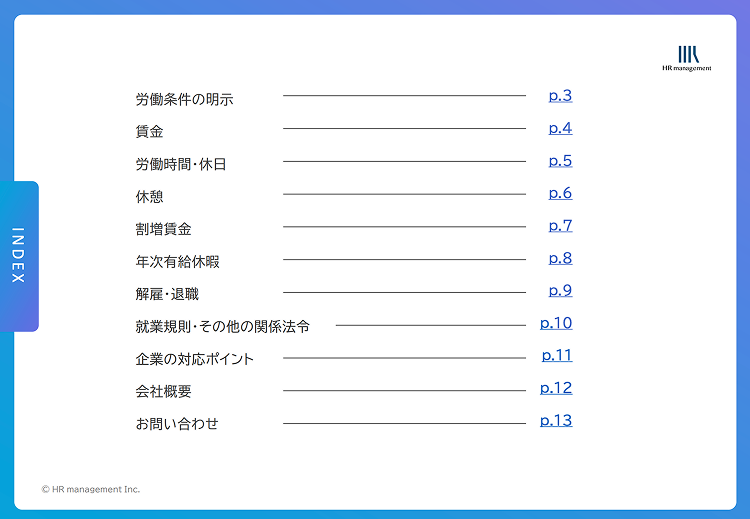Open p.7 link for 割増賃金
Viewport: 750px width, 519px height.
point(560,226)
